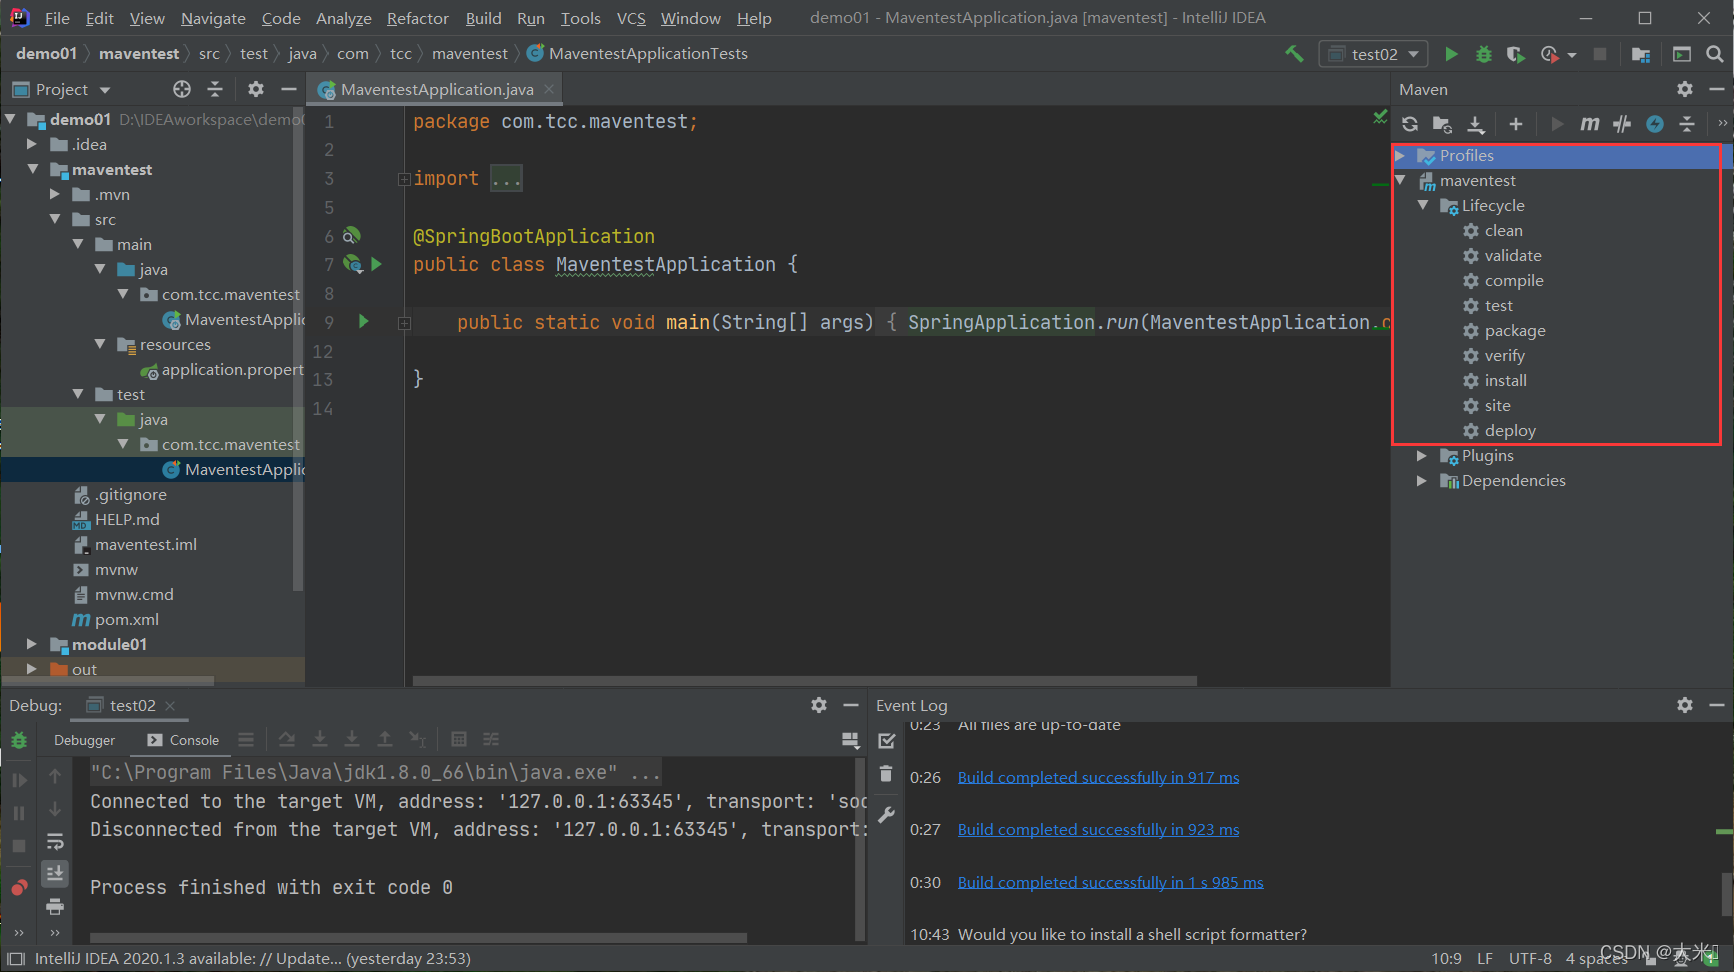1734x972 pixels.
Task: Reload all Maven projects
Action: [x=1410, y=124]
